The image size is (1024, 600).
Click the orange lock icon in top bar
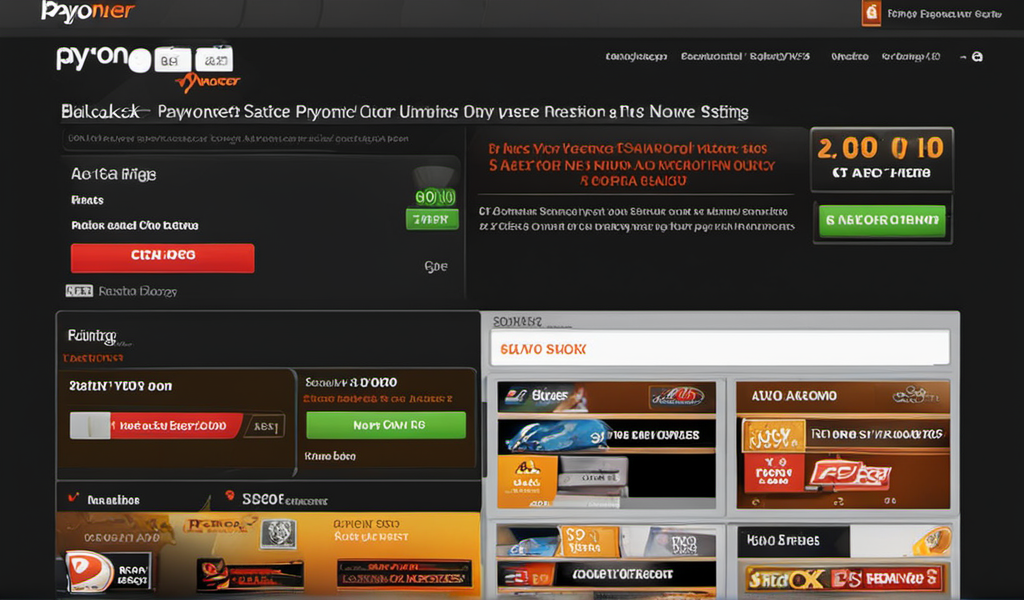870,13
